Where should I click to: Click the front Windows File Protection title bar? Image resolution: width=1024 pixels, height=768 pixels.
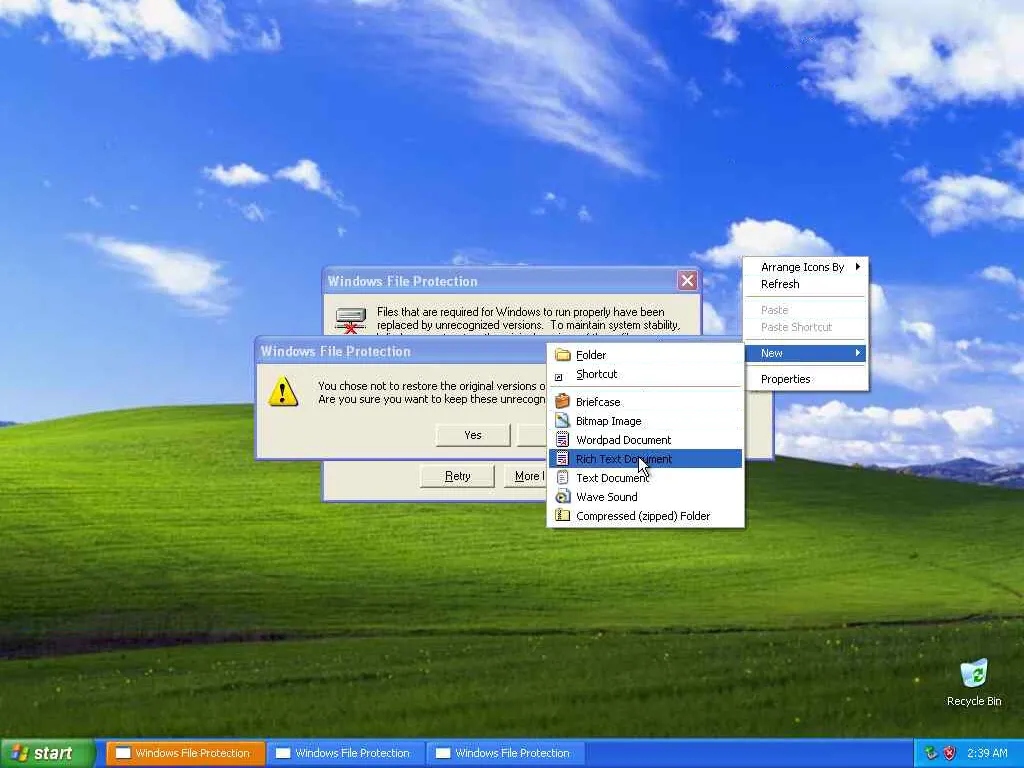[400, 351]
